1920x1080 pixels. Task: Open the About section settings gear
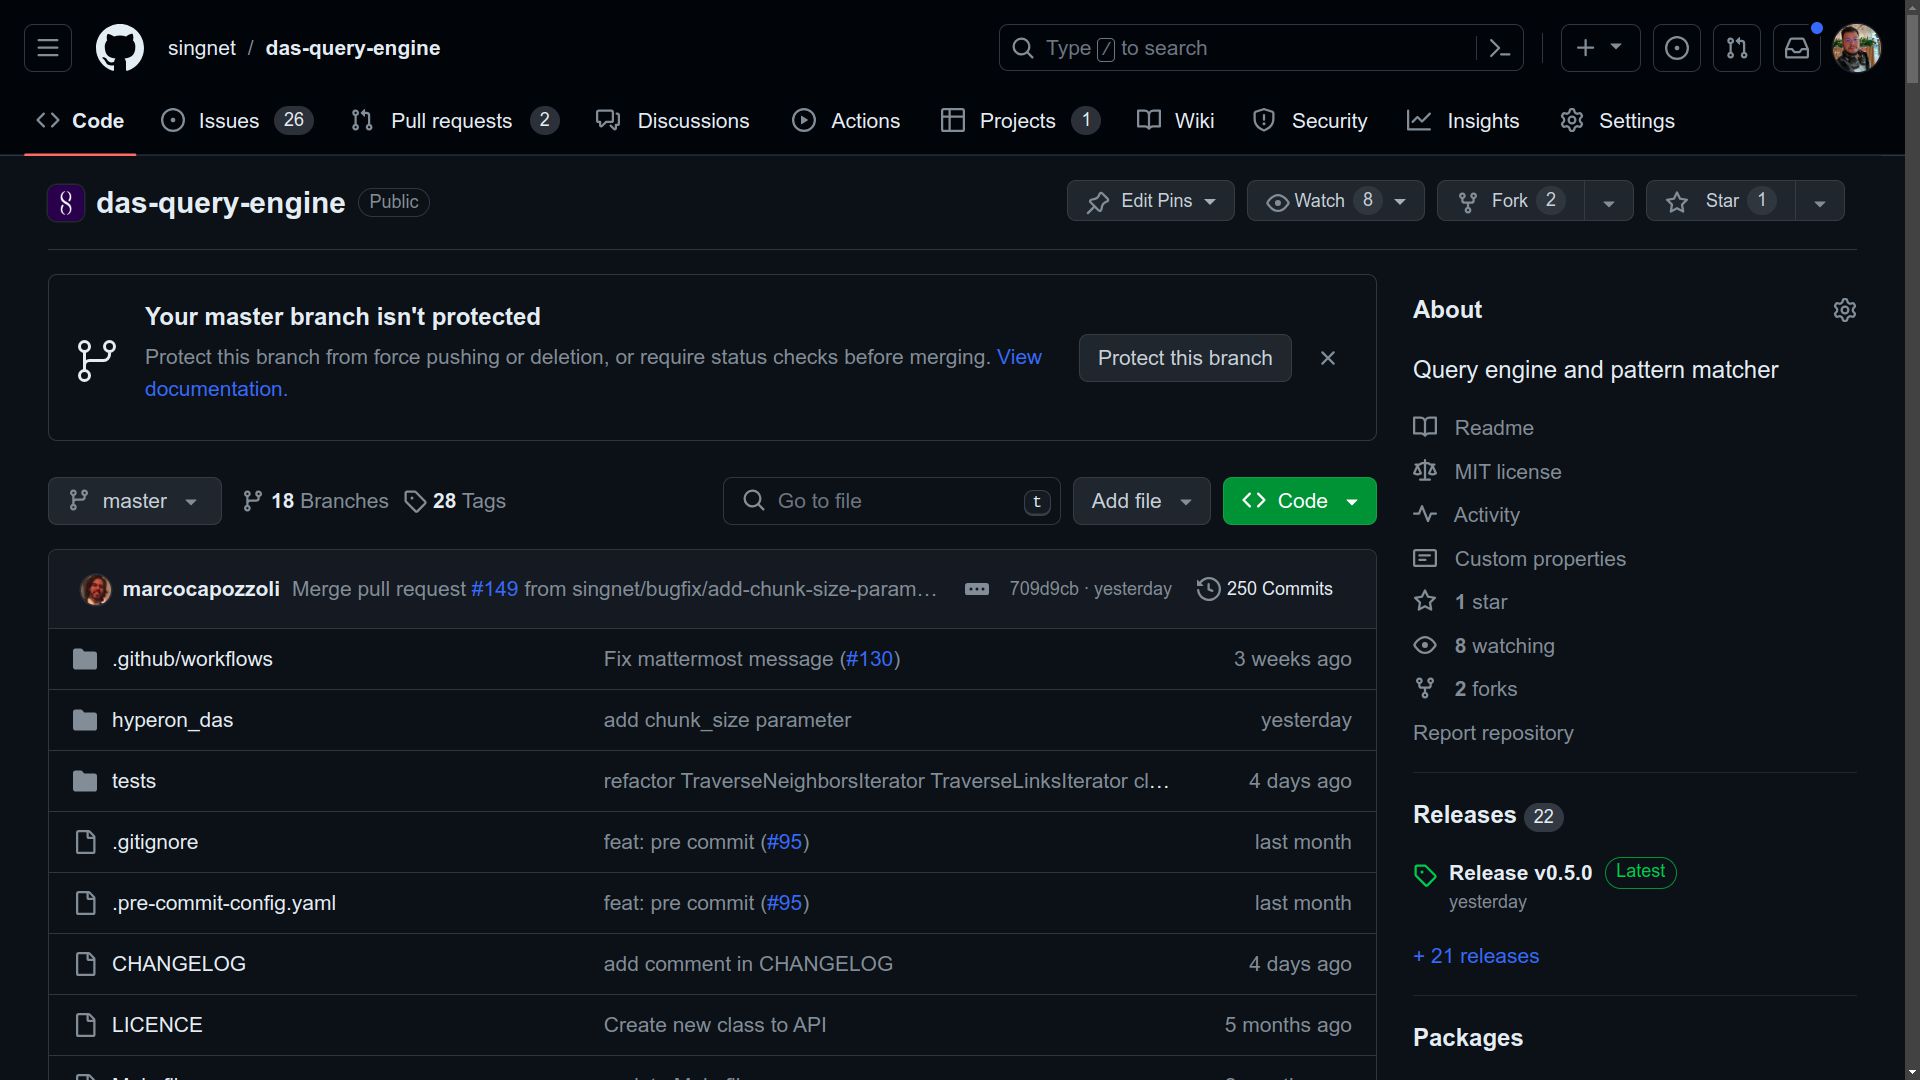[1845, 310]
